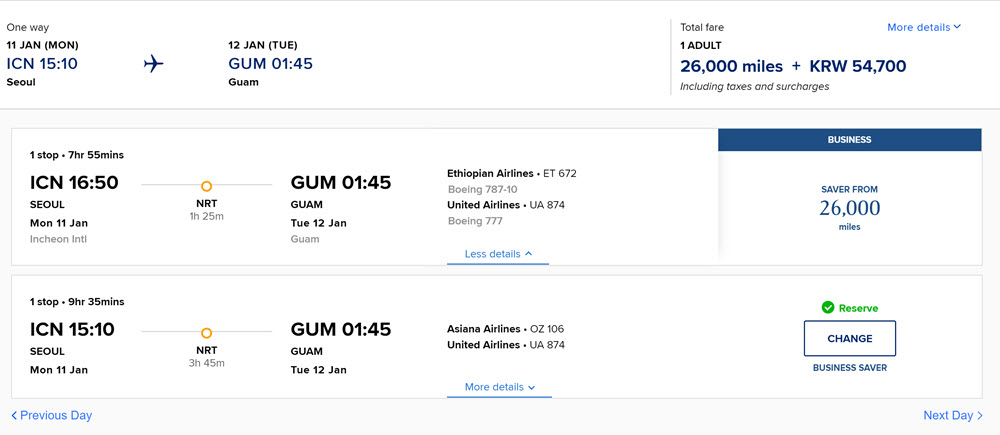This screenshot has height=435, width=1000.
Task: Choose the Saver from 26,000 miles fare
Action: pyautogui.click(x=849, y=208)
